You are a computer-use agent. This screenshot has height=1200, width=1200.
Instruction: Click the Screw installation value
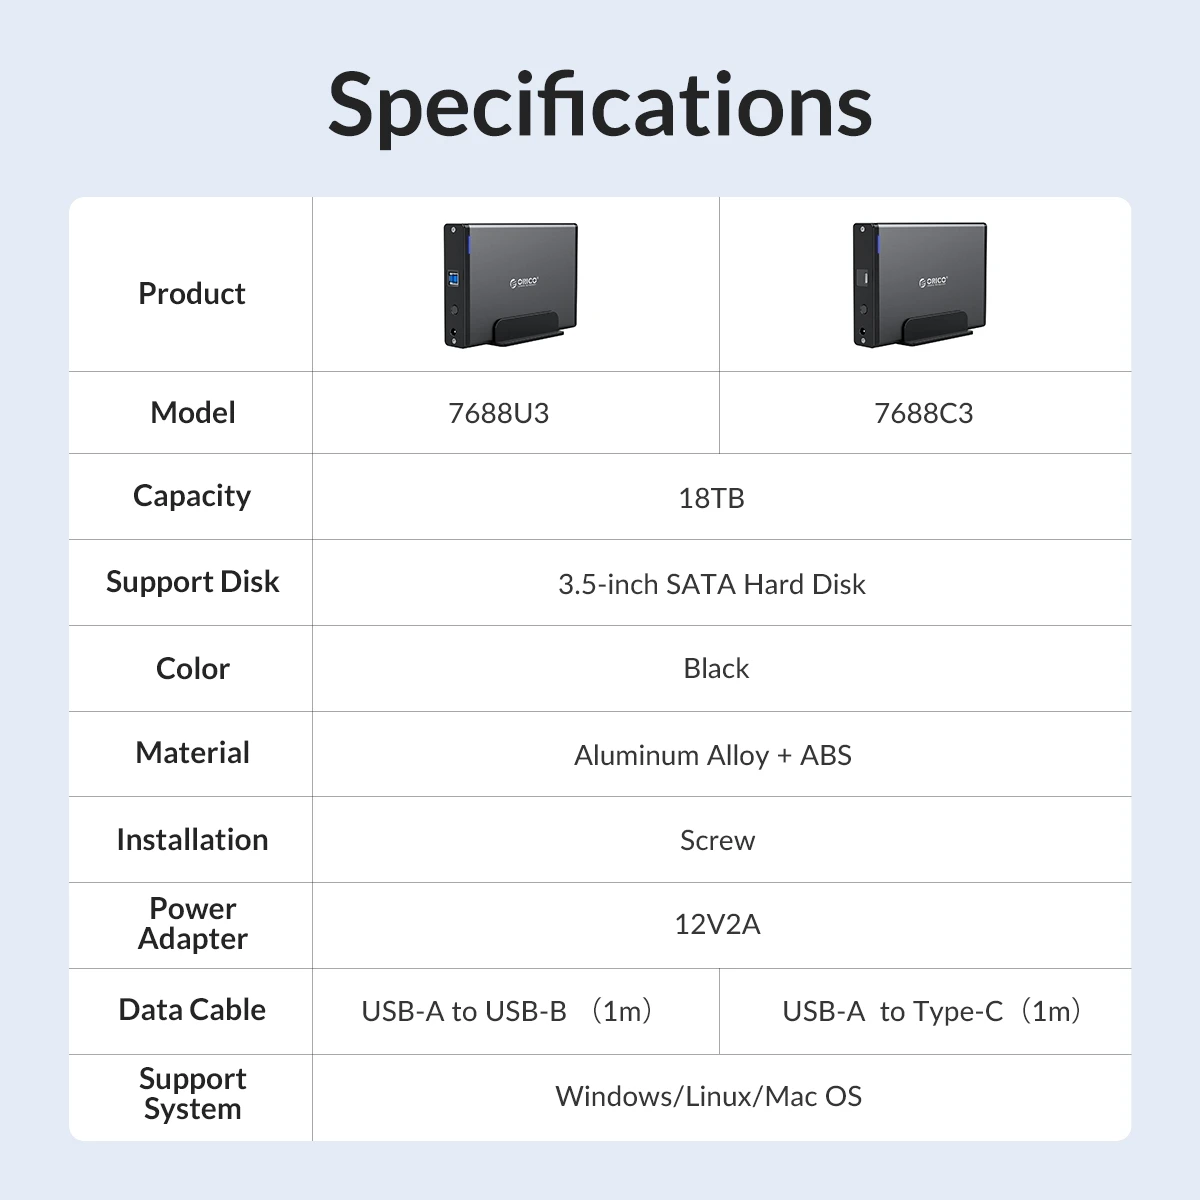(717, 840)
